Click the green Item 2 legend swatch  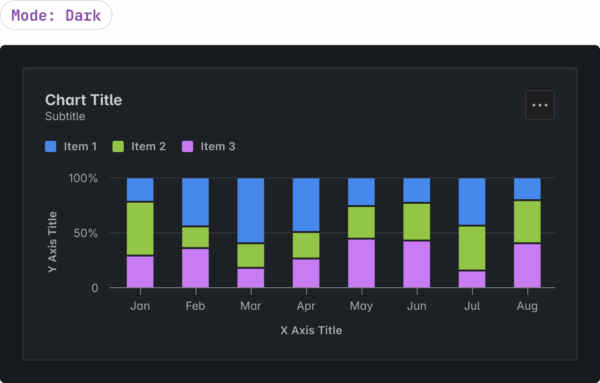point(118,147)
